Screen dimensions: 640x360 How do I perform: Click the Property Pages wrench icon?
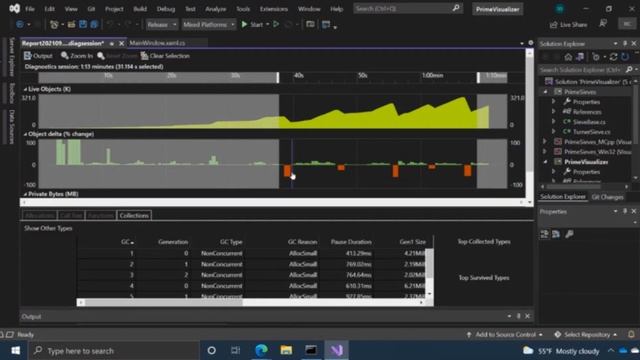tap(569, 234)
